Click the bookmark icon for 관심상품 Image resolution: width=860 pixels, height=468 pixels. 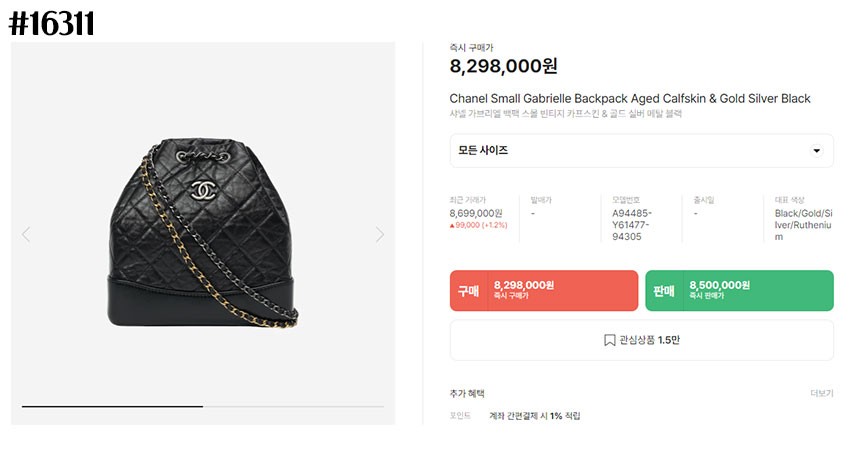609,340
